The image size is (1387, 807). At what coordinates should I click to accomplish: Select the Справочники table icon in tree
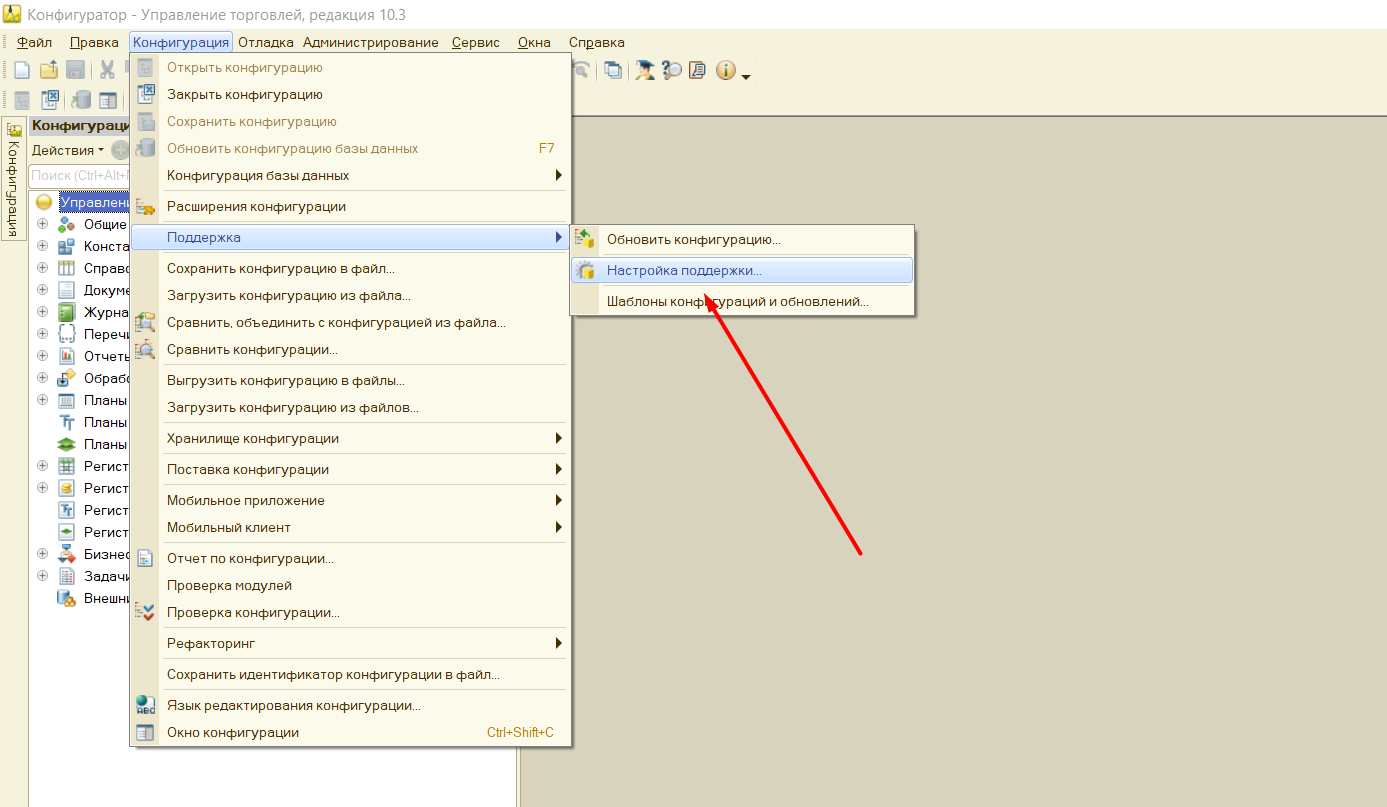pos(67,268)
